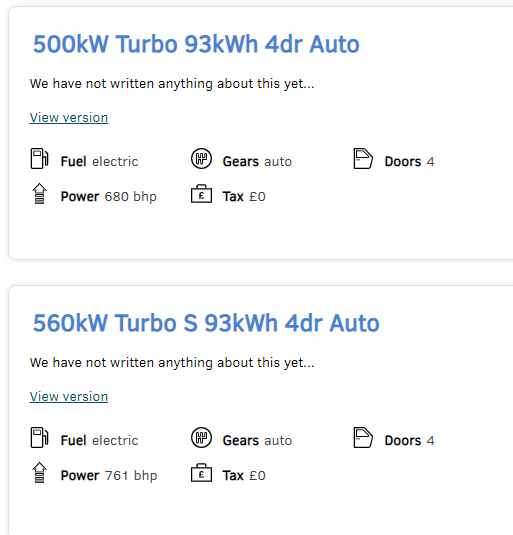Open the 500kW Turbo 93kWh 4dr Auto title
Image resolution: width=513 pixels, height=535 pixels.
196,44
